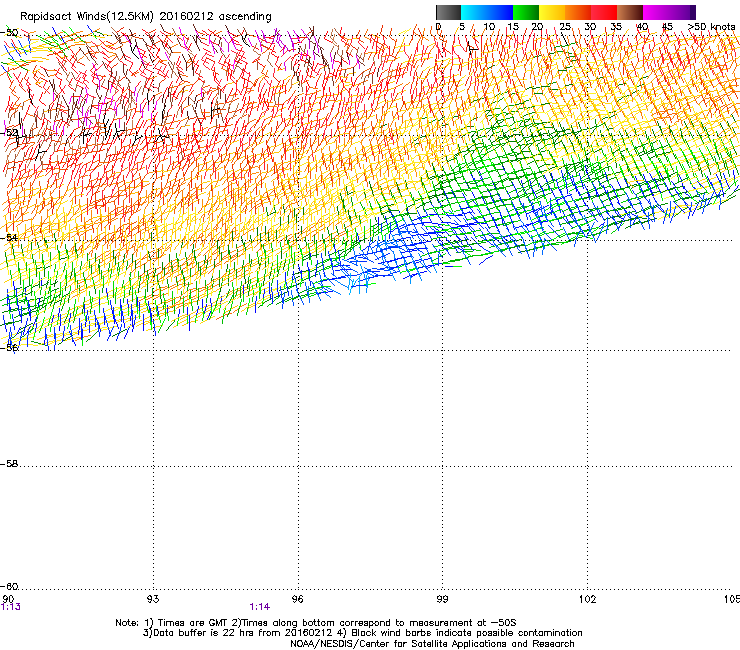This screenshot has height=650, width=740.
Task: Click the gray 0-5 knots color segment
Action: (448, 12)
